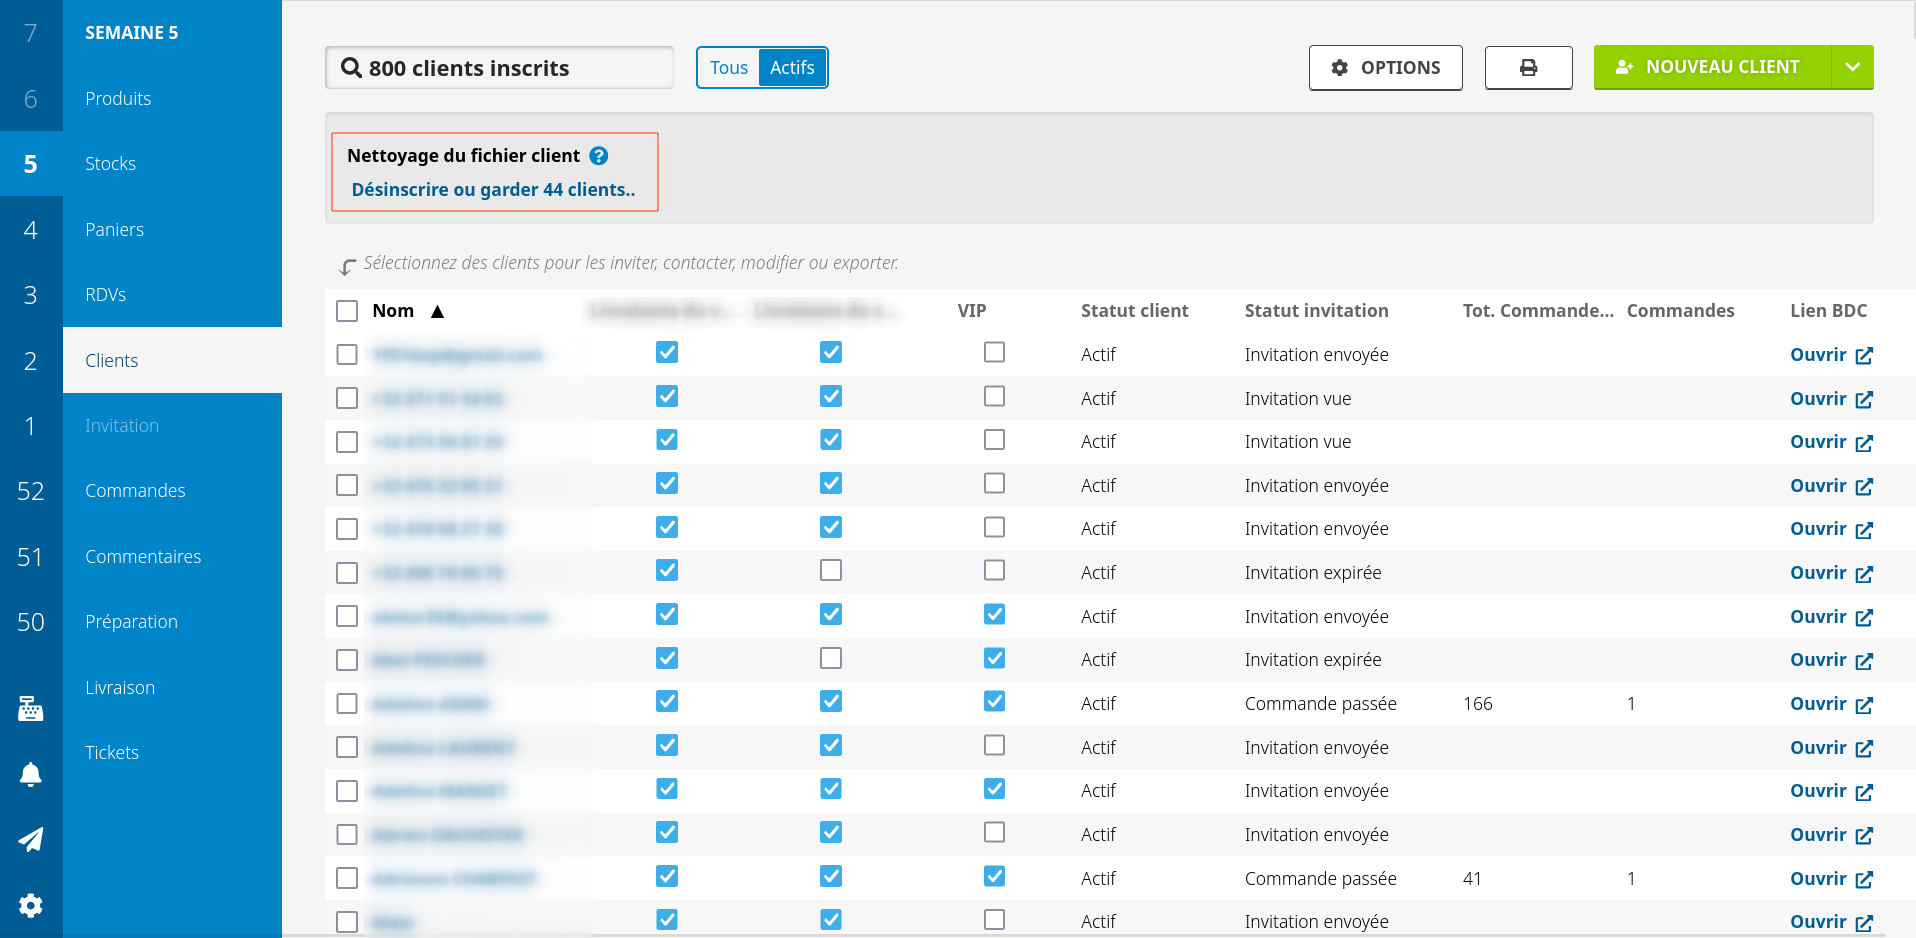Select week 52 in the week selector
The height and width of the screenshot is (938, 1916).
pos(30,491)
